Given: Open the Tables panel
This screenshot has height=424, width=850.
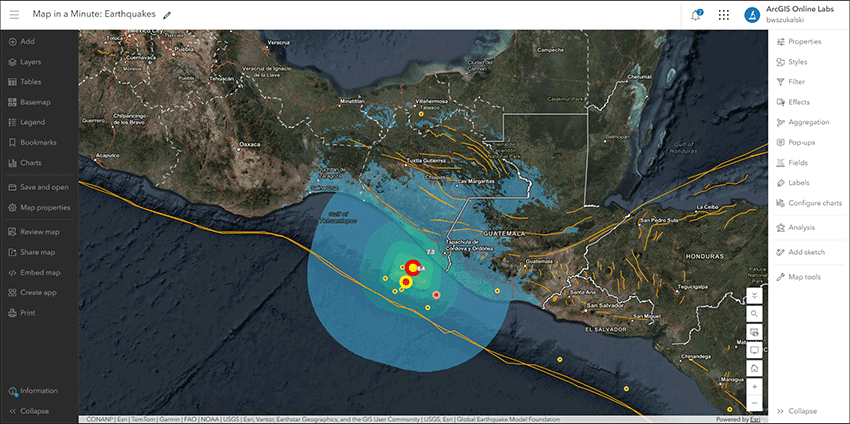Looking at the screenshot, I should (x=25, y=82).
